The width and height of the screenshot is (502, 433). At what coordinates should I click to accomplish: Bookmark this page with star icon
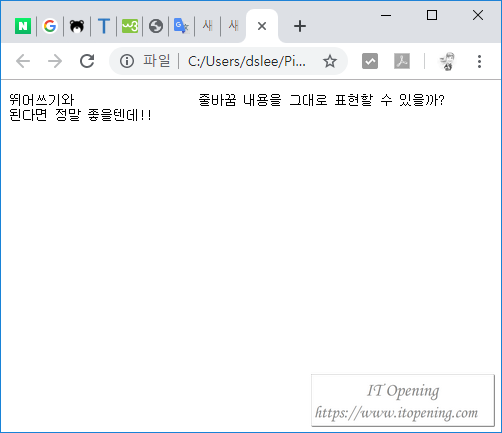coord(330,61)
